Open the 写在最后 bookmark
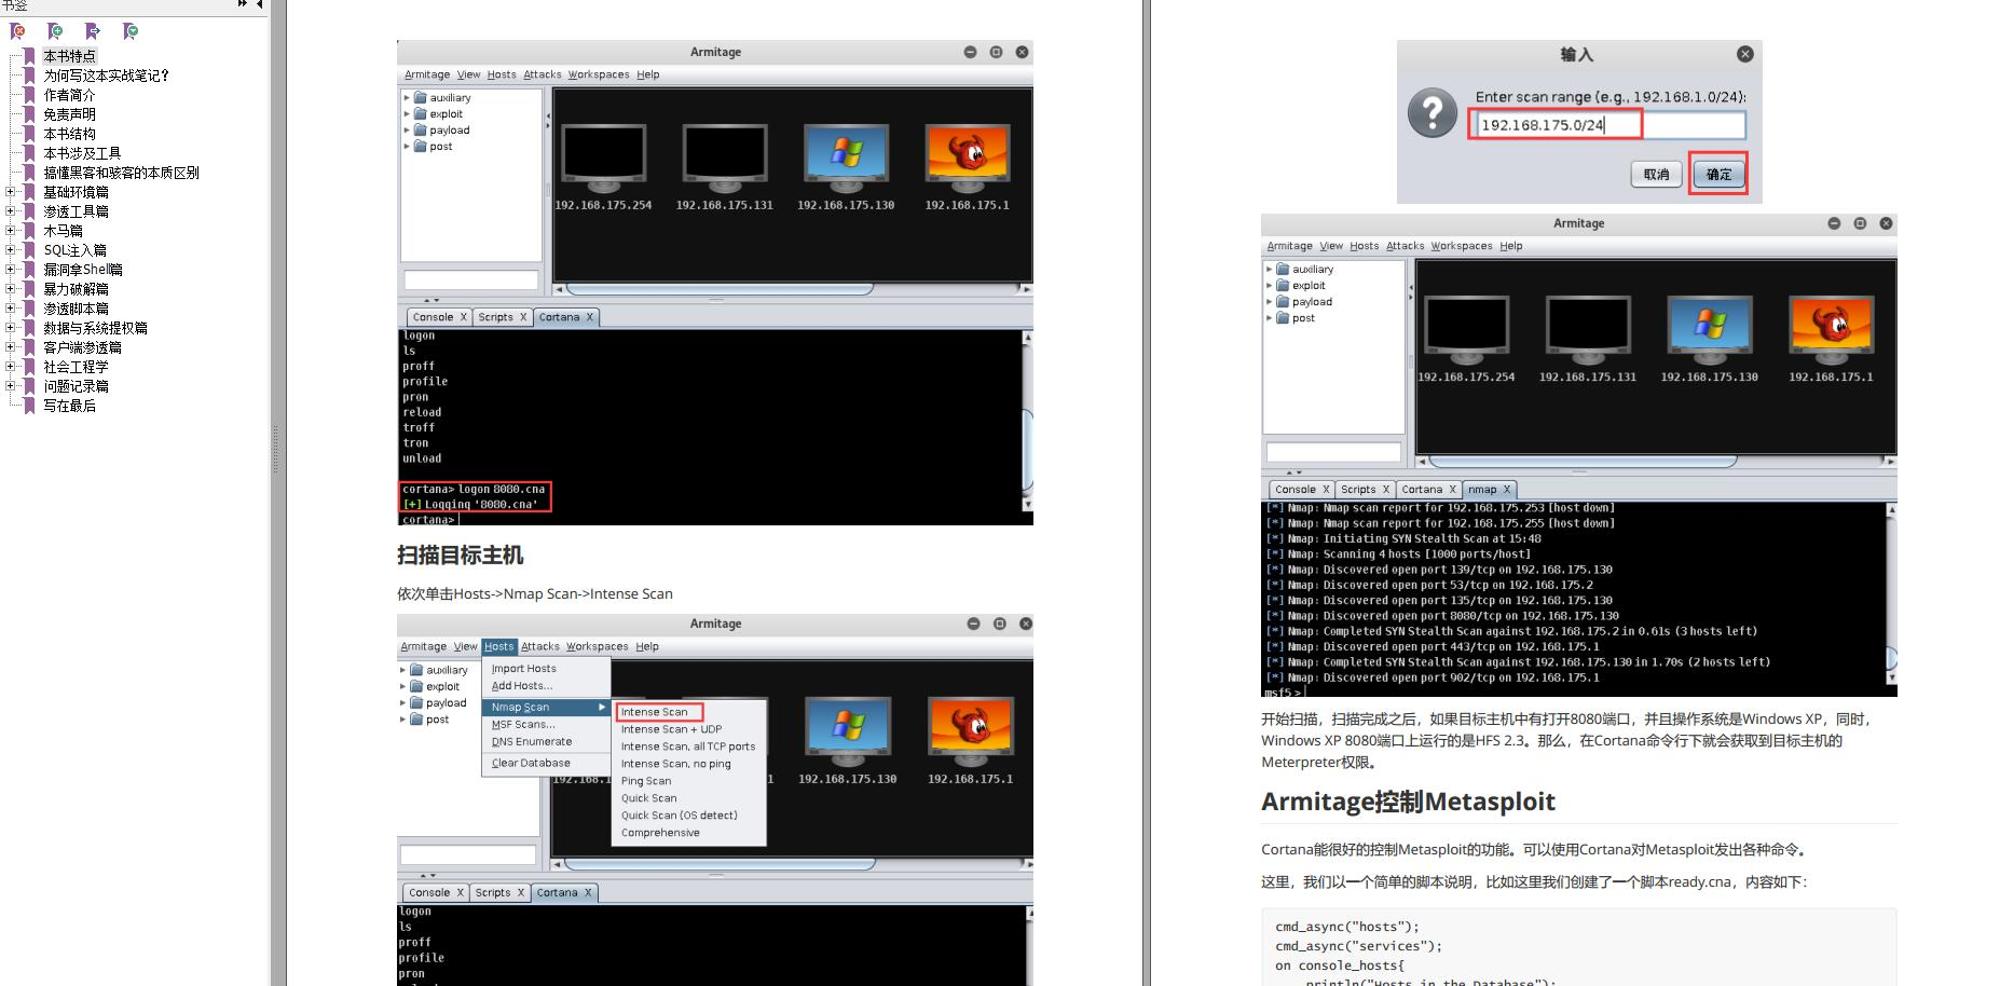2000x986 pixels. 69,406
